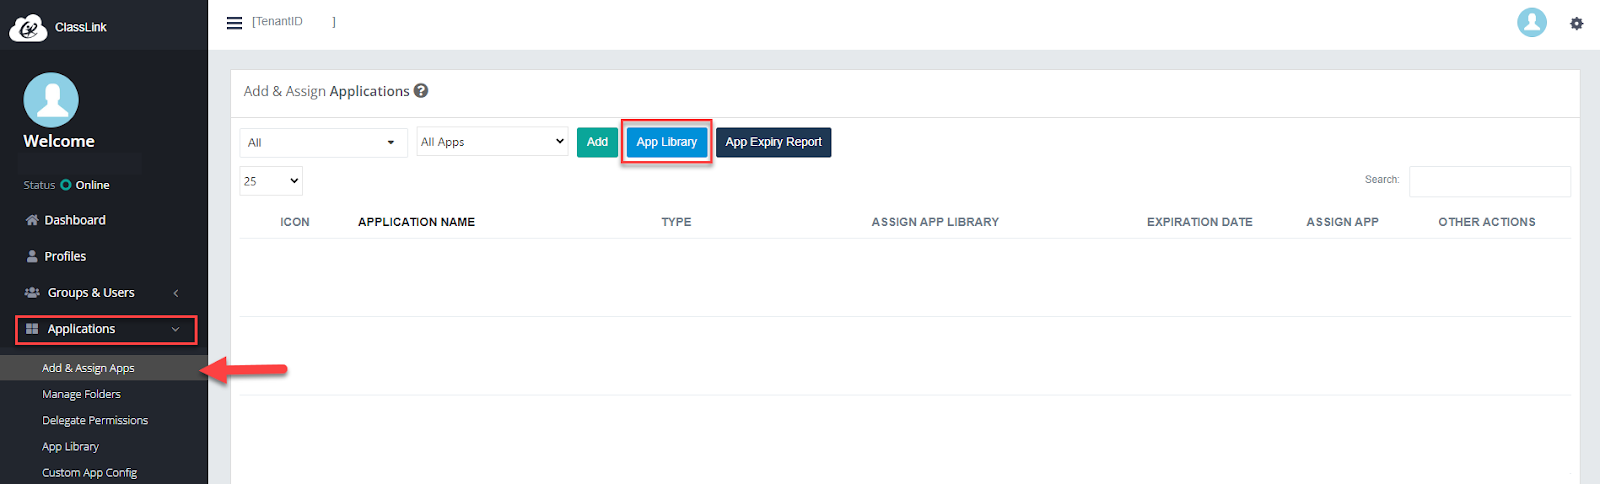1600x484 pixels.
Task: Change the 25 rows-per-page dropdown
Action: [271, 181]
